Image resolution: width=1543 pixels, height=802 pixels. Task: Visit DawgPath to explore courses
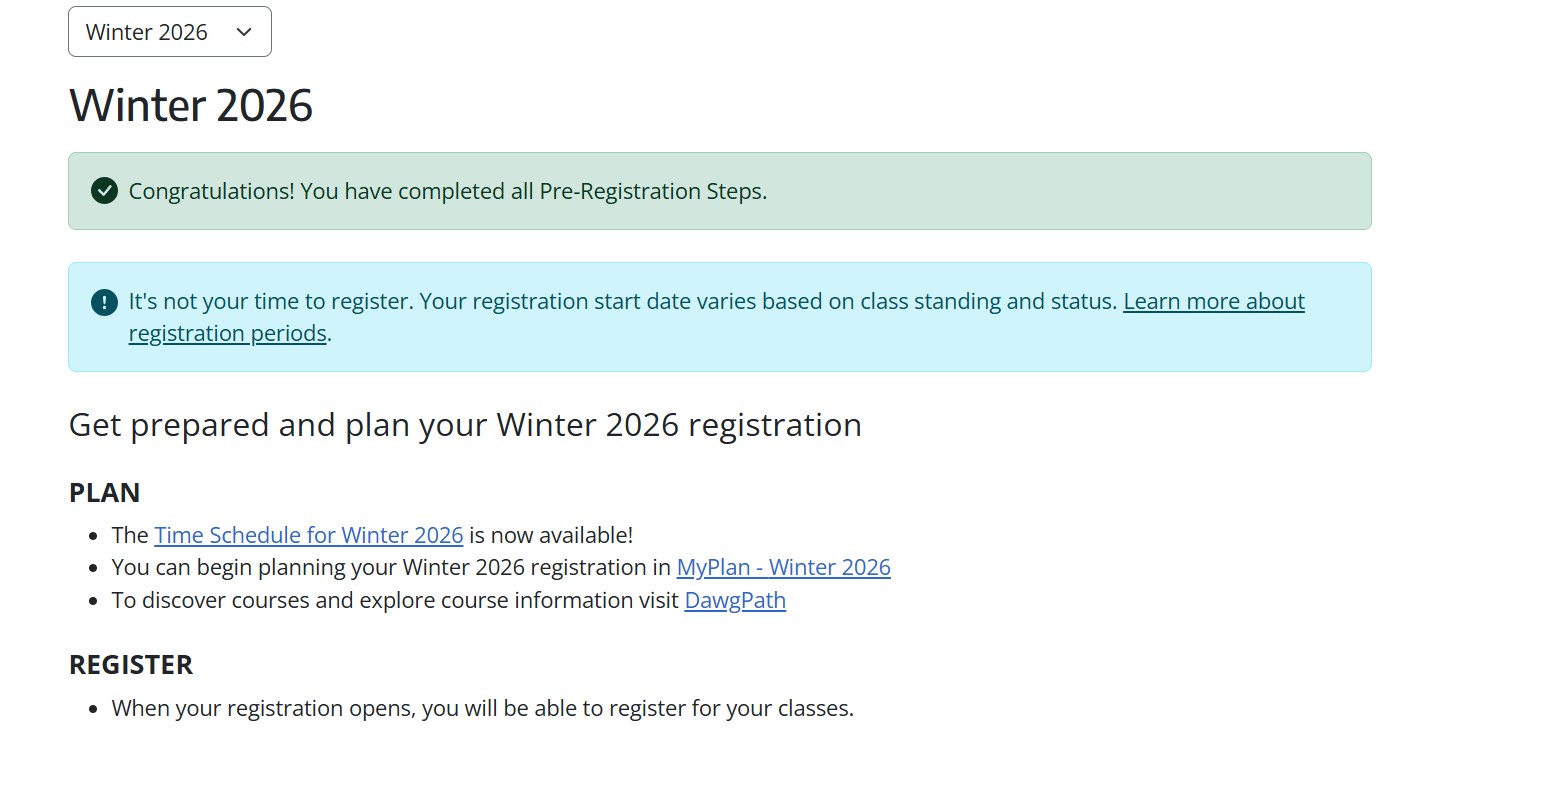735,600
